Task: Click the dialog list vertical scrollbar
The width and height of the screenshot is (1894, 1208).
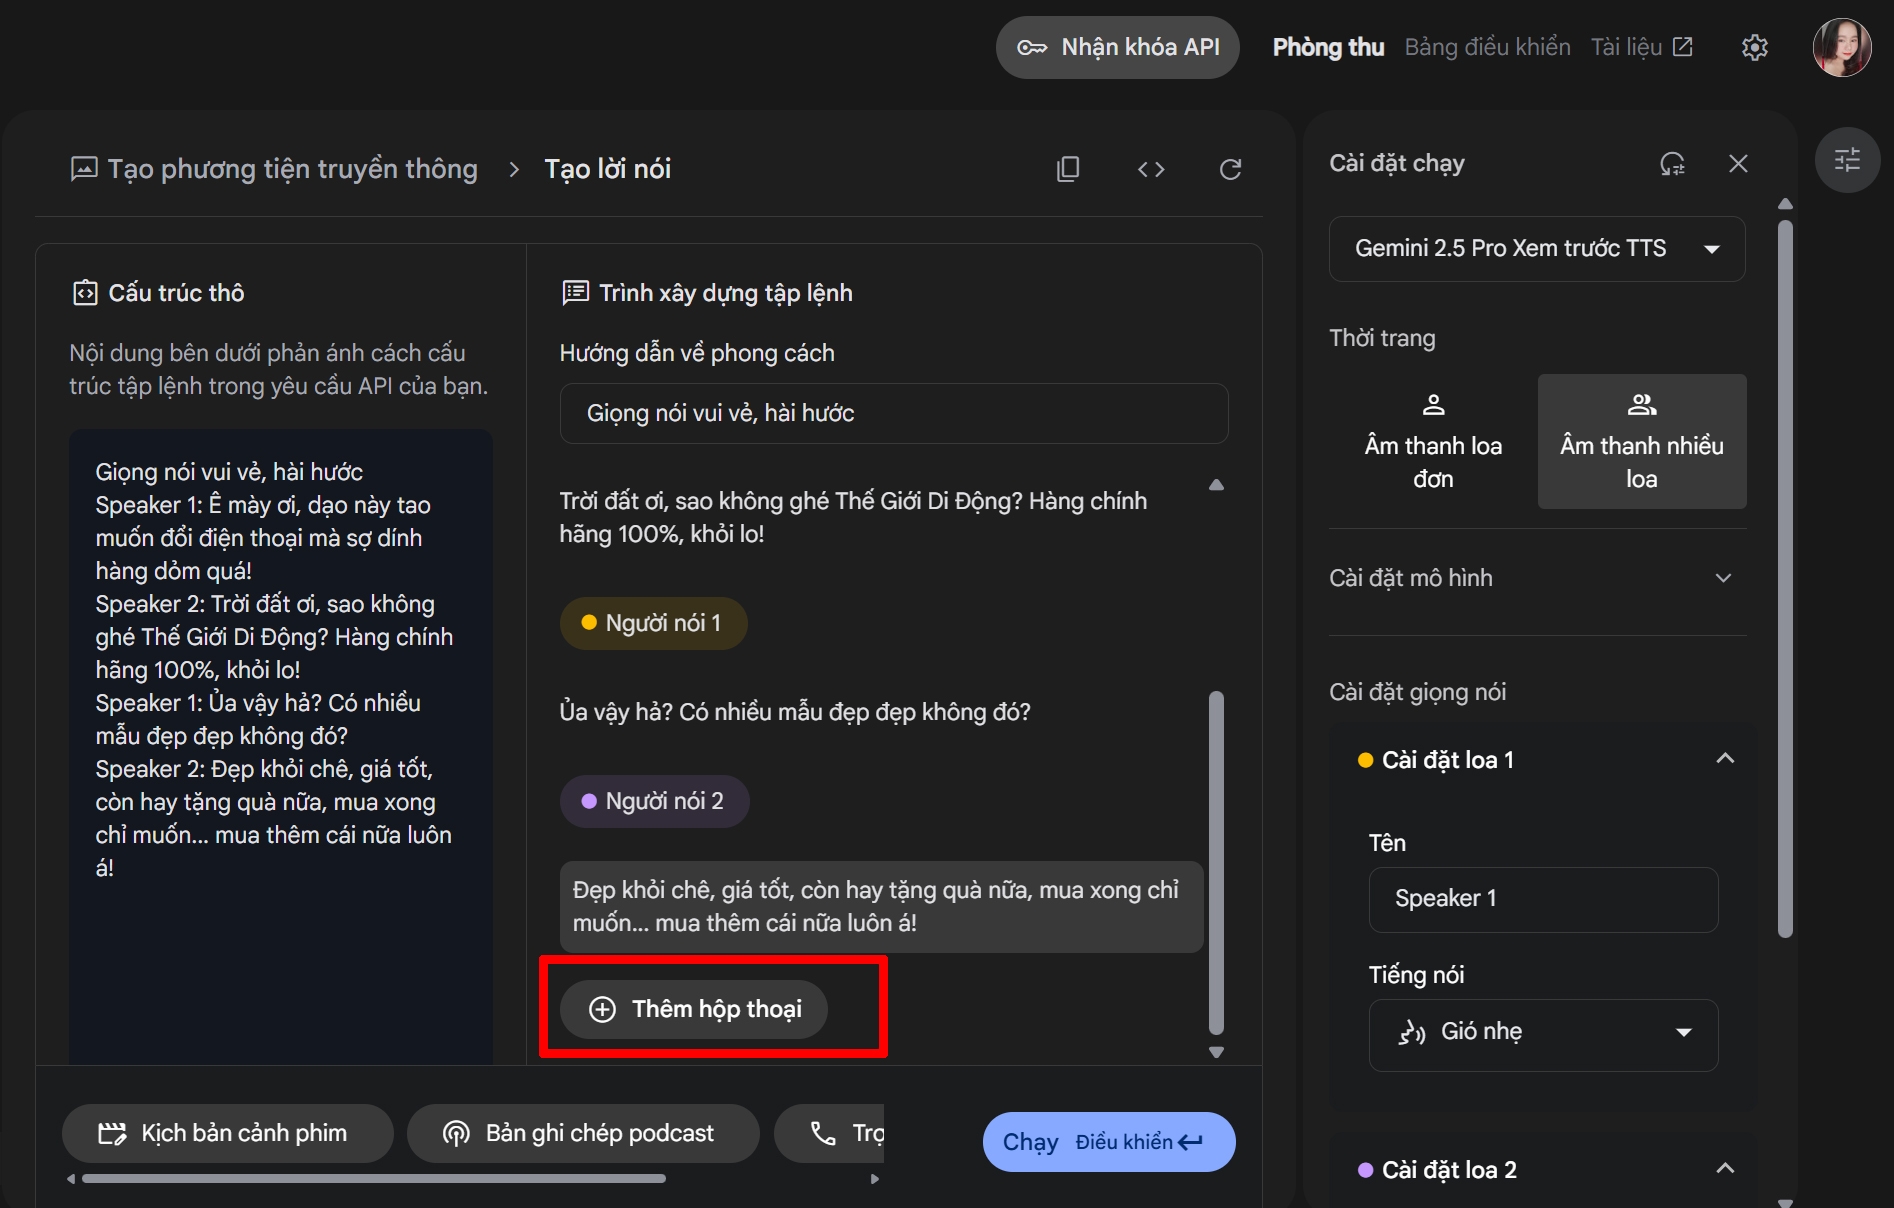Action: tap(1216, 863)
